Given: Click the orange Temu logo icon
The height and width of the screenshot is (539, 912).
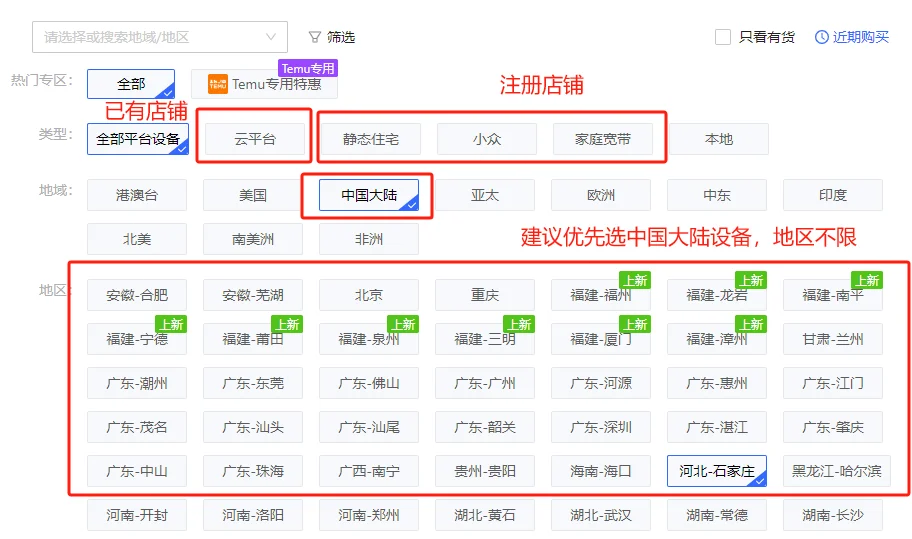Looking at the screenshot, I should pos(218,84).
